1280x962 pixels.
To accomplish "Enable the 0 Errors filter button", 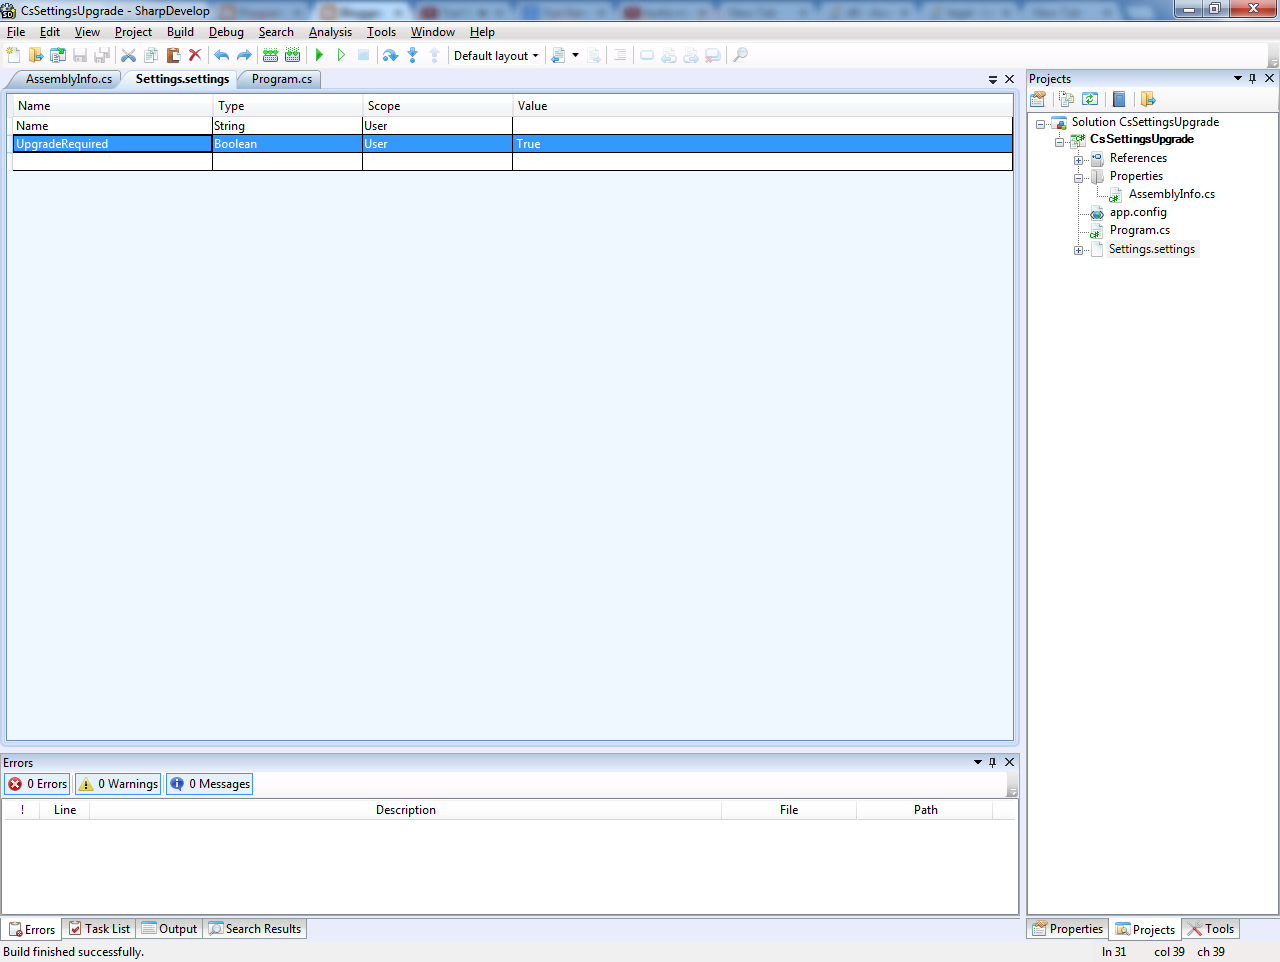I will [x=36, y=784].
